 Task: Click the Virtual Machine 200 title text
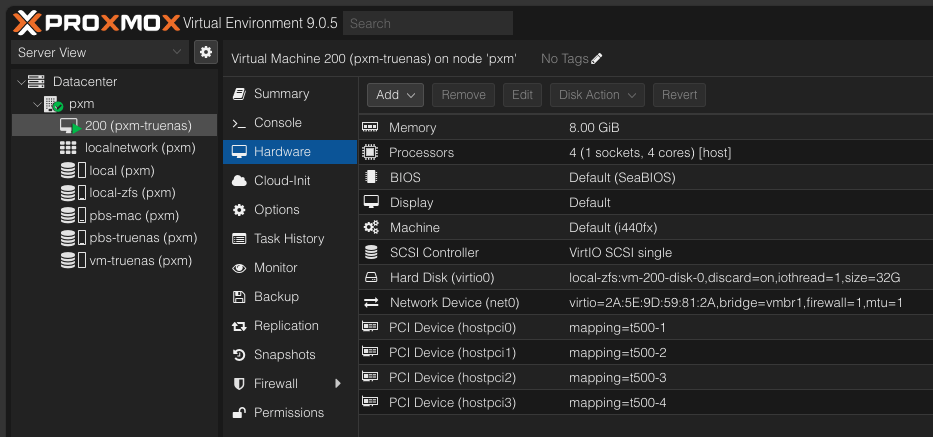tap(374, 58)
